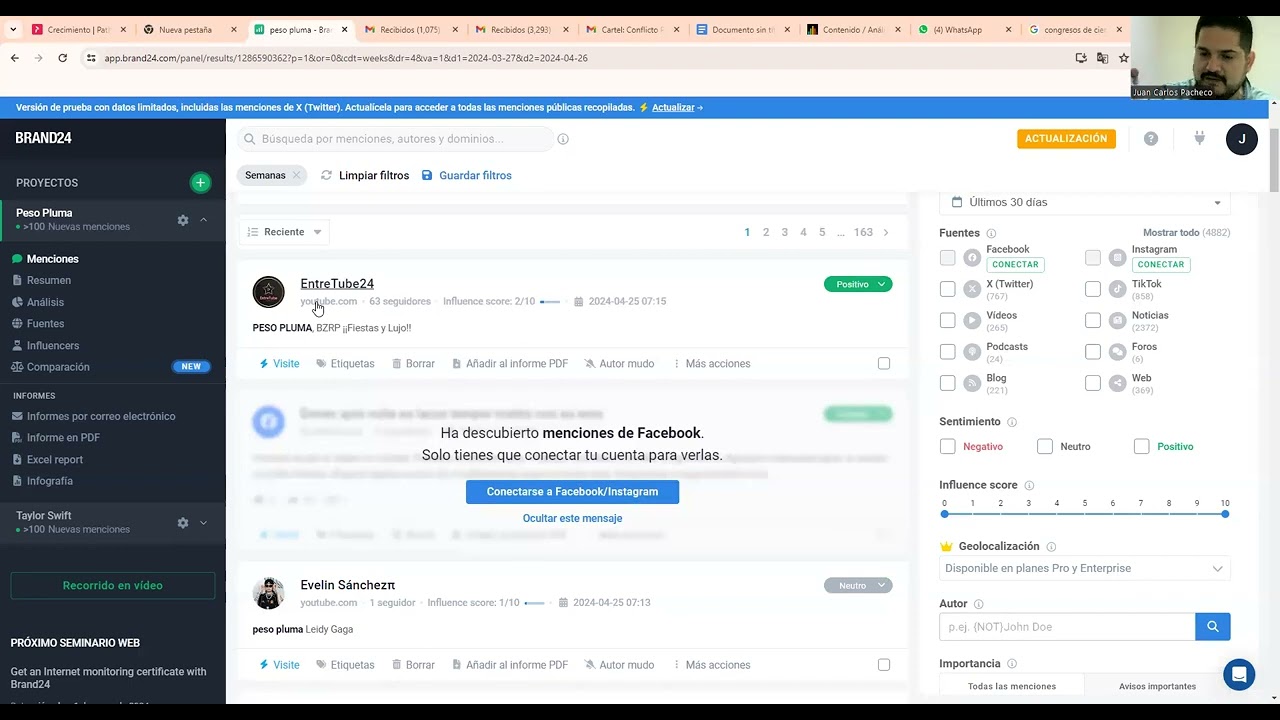Image resolution: width=1280 pixels, height=720 pixels.
Task: Select Avisos importantes tab
Action: coord(1157,686)
